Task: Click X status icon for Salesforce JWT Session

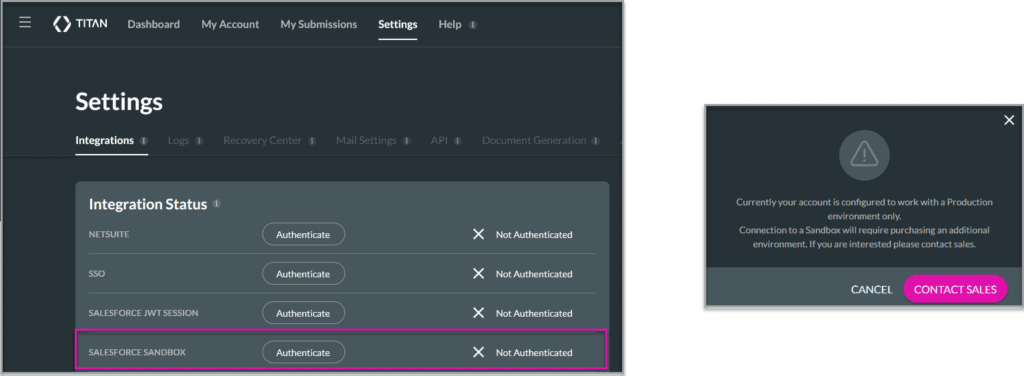Action: (479, 313)
